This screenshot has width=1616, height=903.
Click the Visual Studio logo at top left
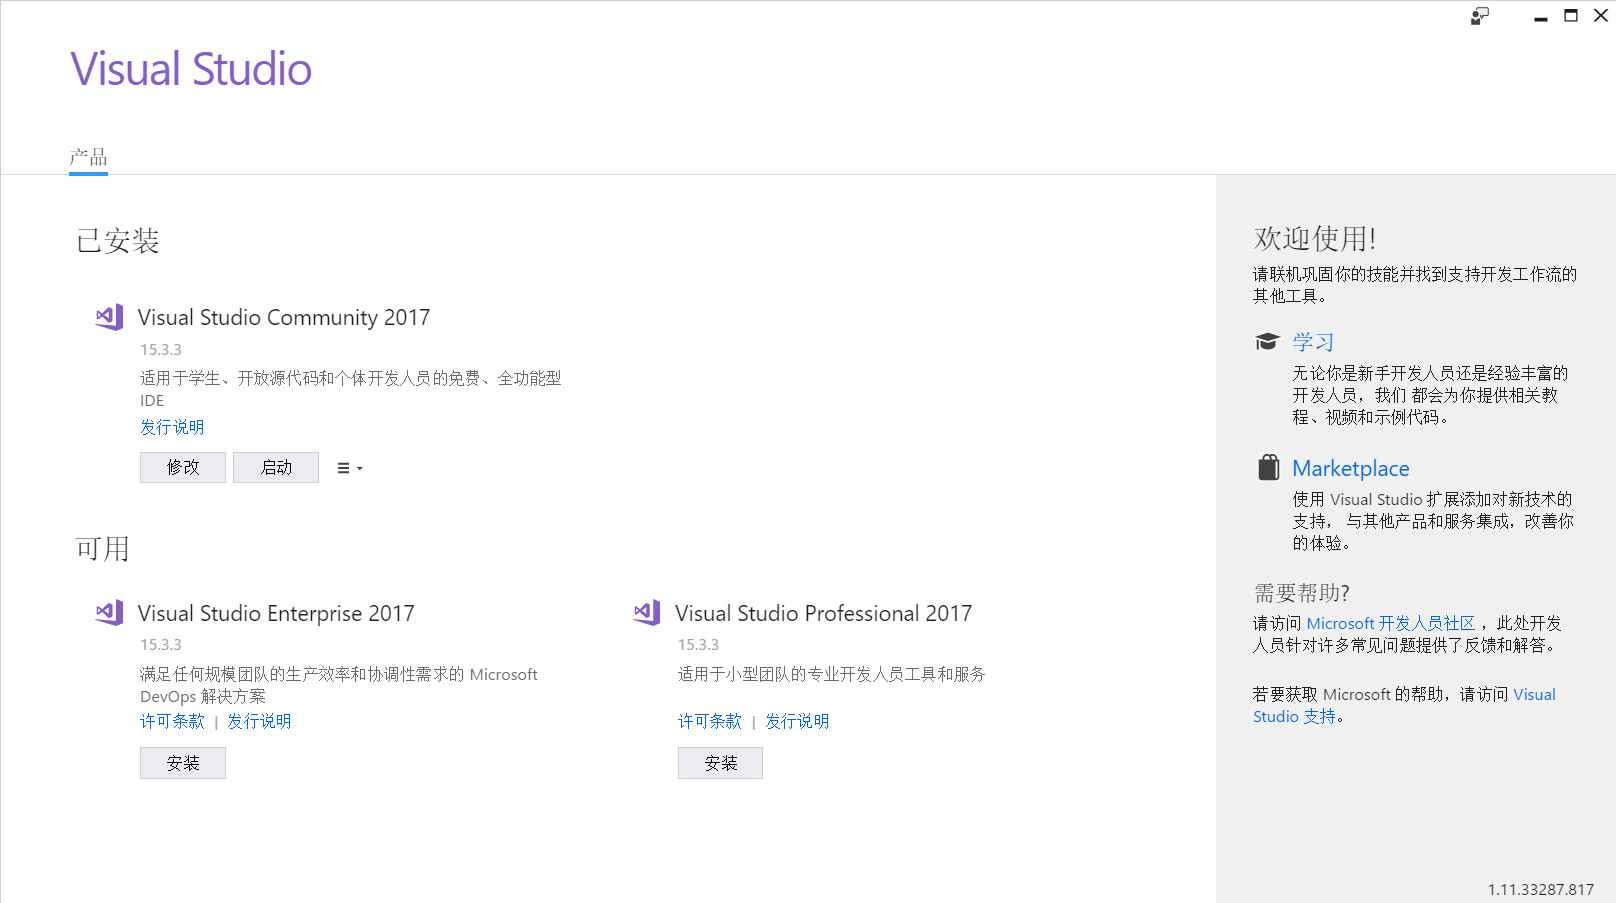tap(190, 68)
